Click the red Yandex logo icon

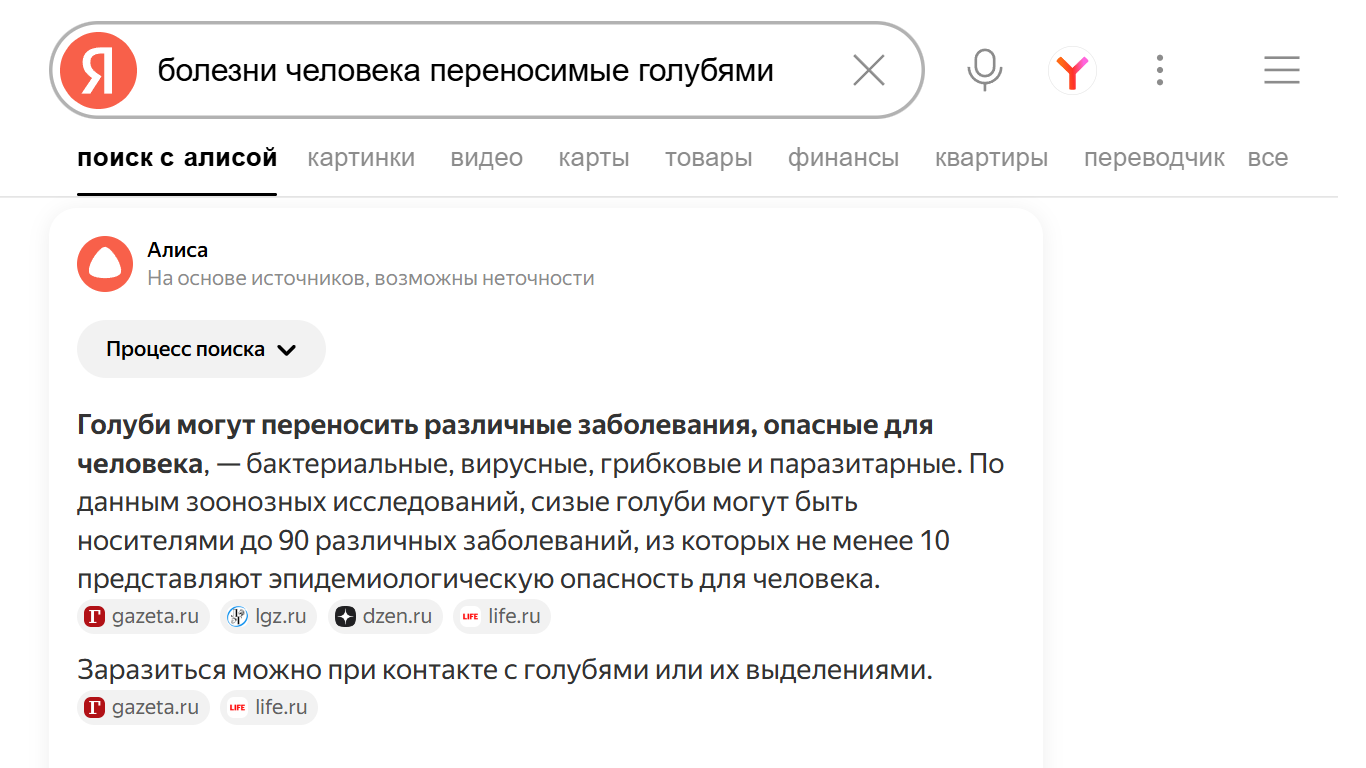(x=98, y=70)
